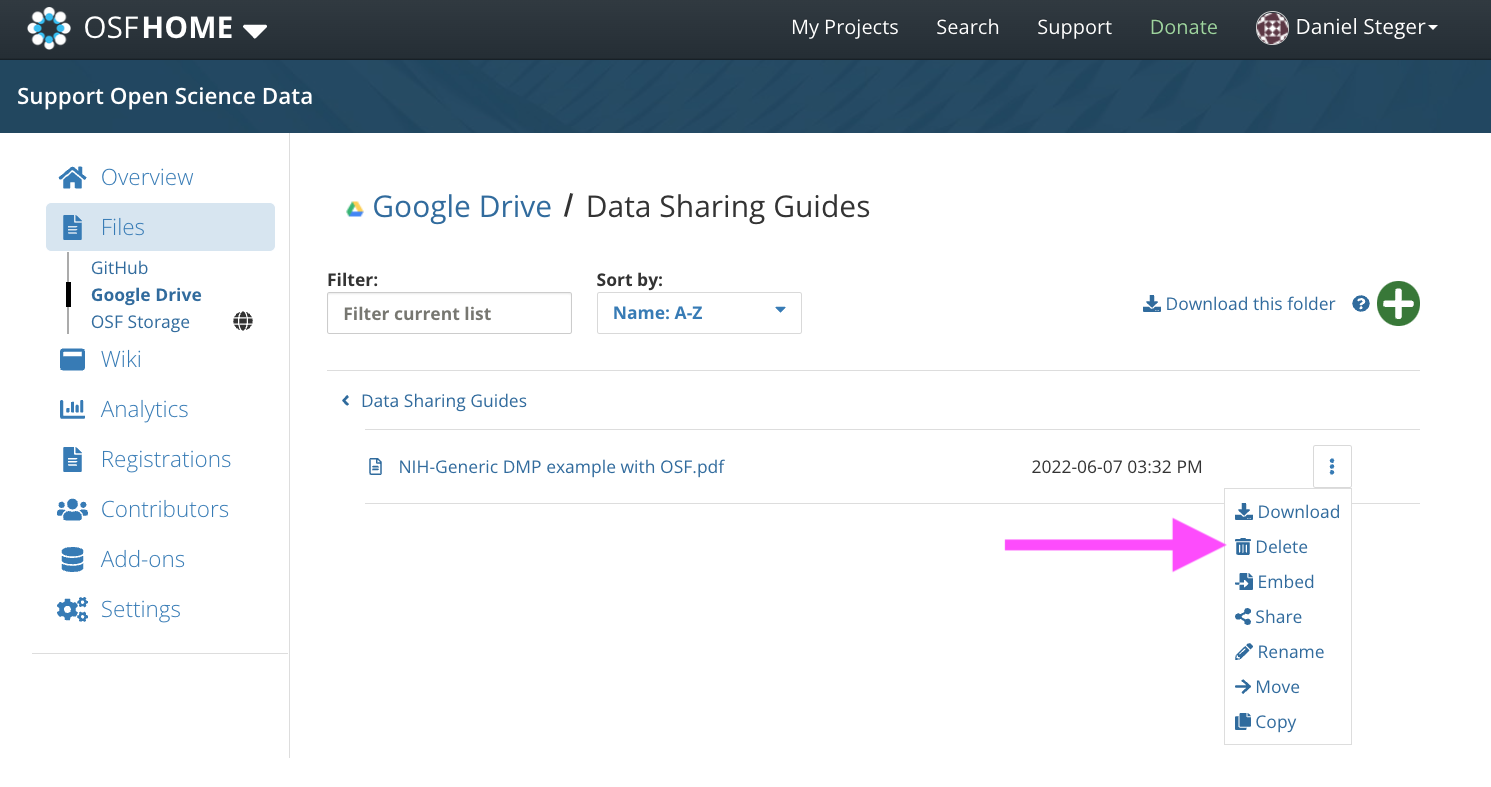Click the Overview home icon
Viewport: 1491px width, 787px height.
click(72, 177)
